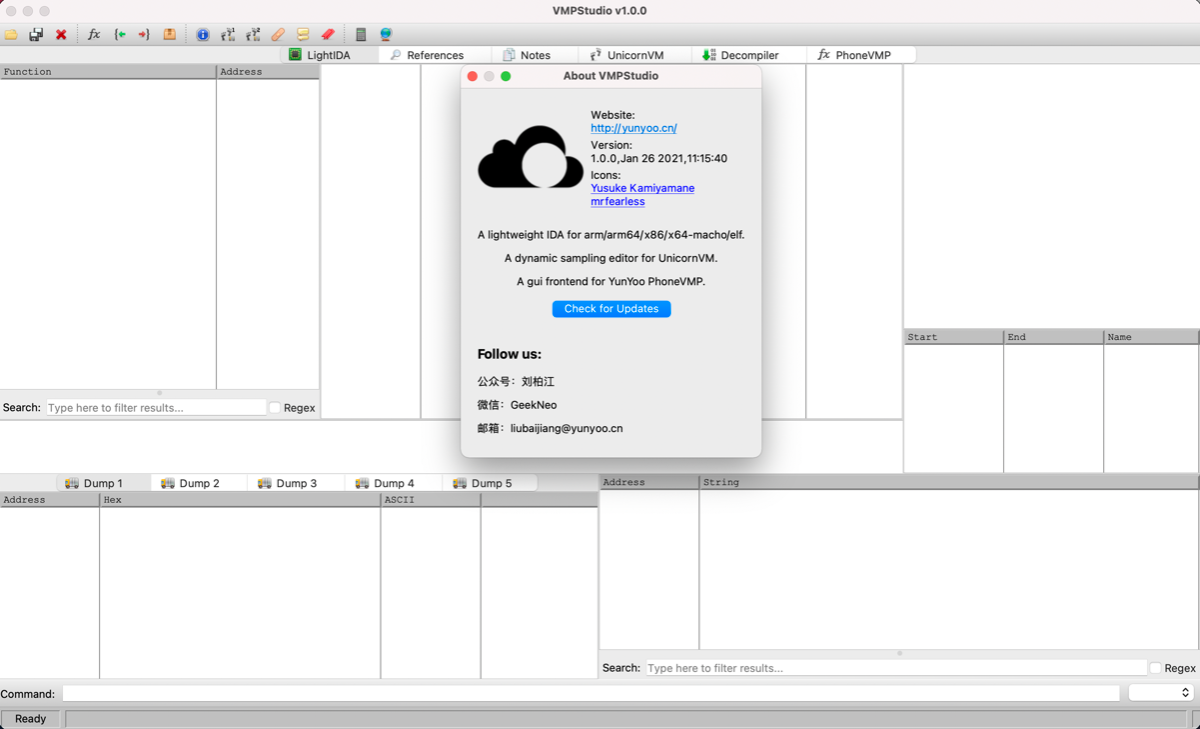
Task: Click the Address header in strings panel
Action: tap(649, 482)
